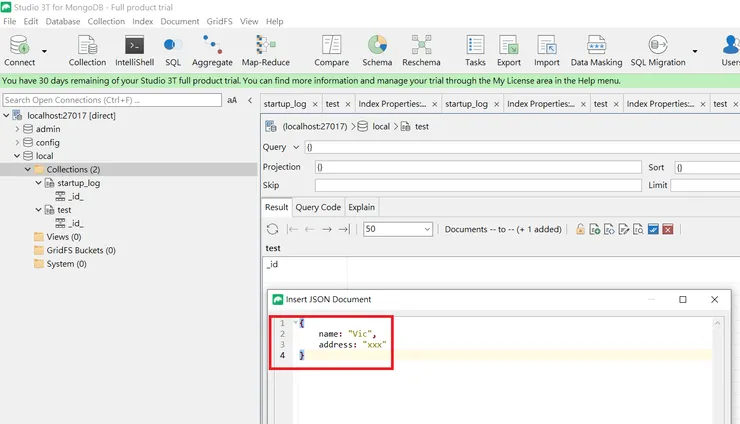The width and height of the screenshot is (740, 424).
Task: Open the GridFS menu
Action: [218, 21]
